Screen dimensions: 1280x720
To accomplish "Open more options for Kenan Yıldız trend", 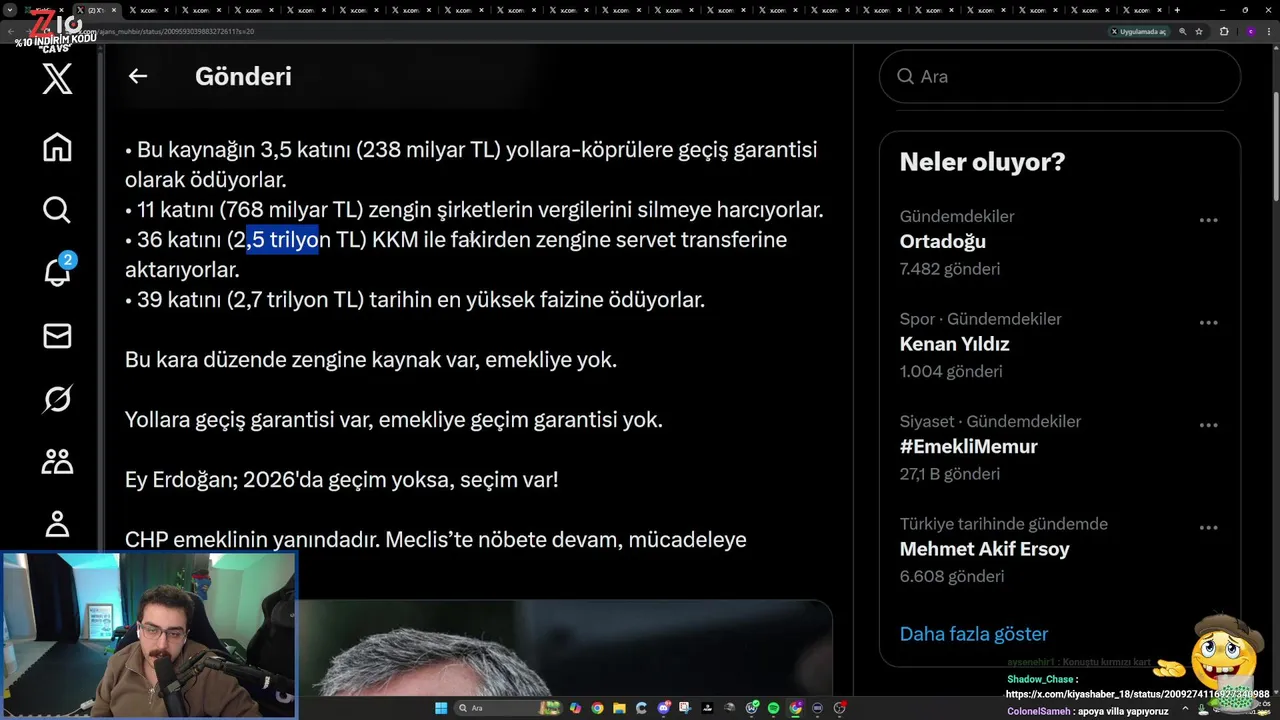I will [1209, 323].
